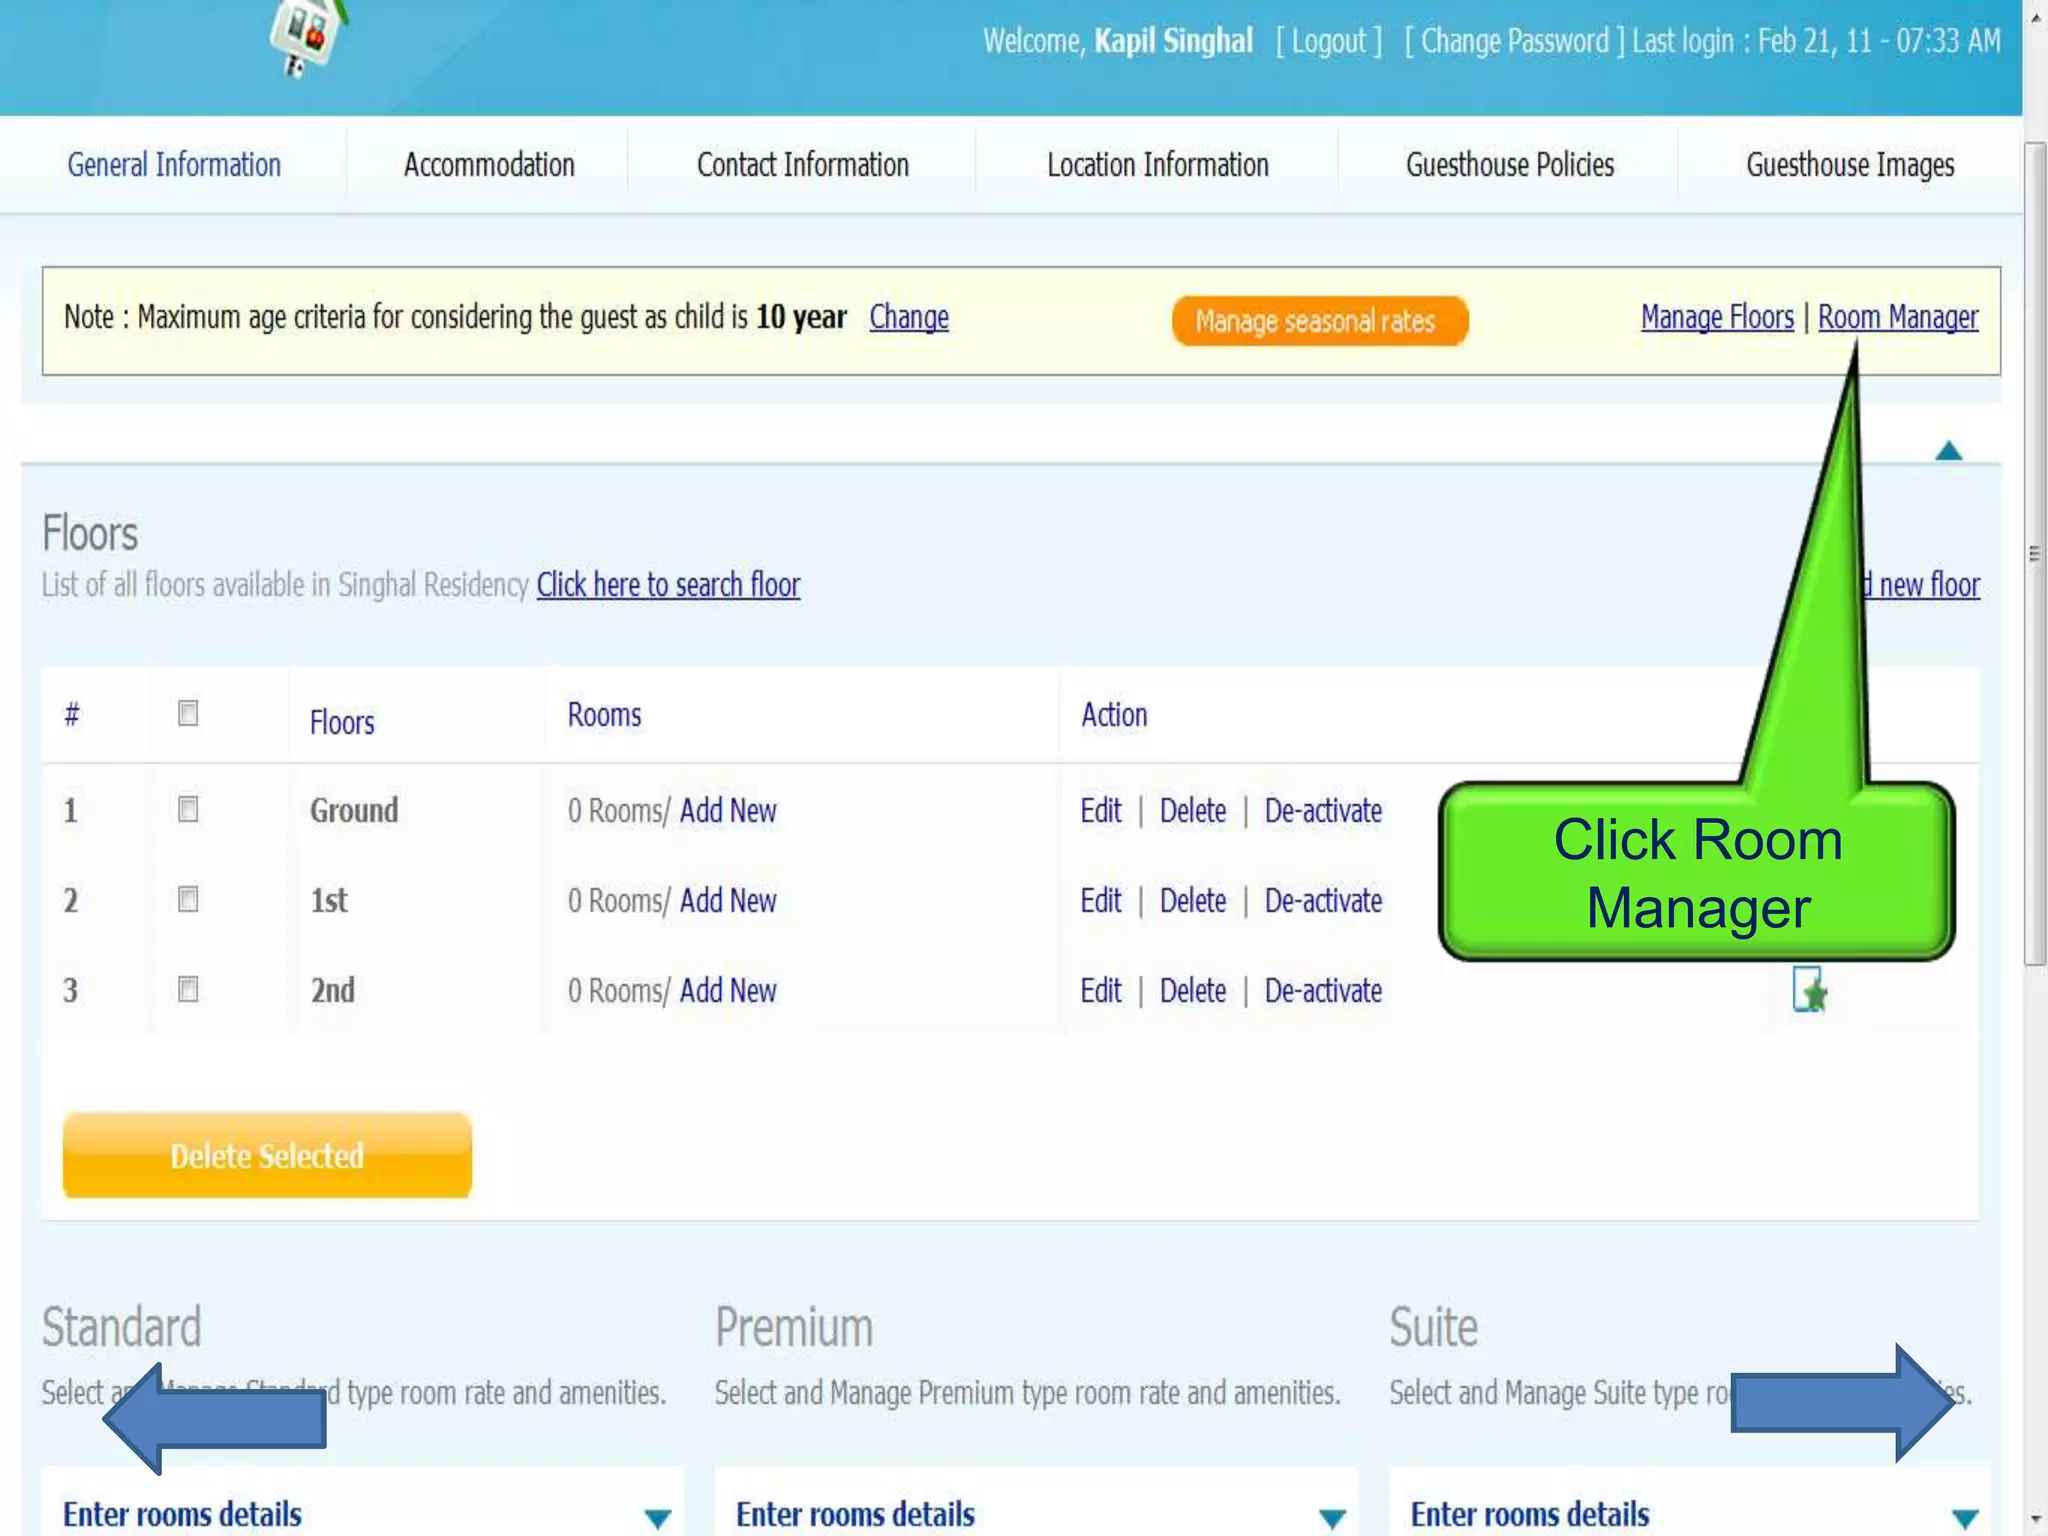Click the Kapil Singhal username text

tap(1173, 41)
